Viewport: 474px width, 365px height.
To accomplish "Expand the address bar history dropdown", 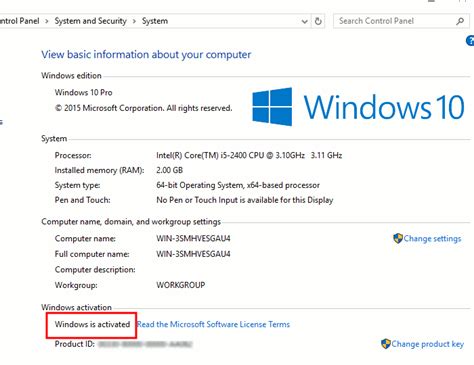I will [x=304, y=22].
